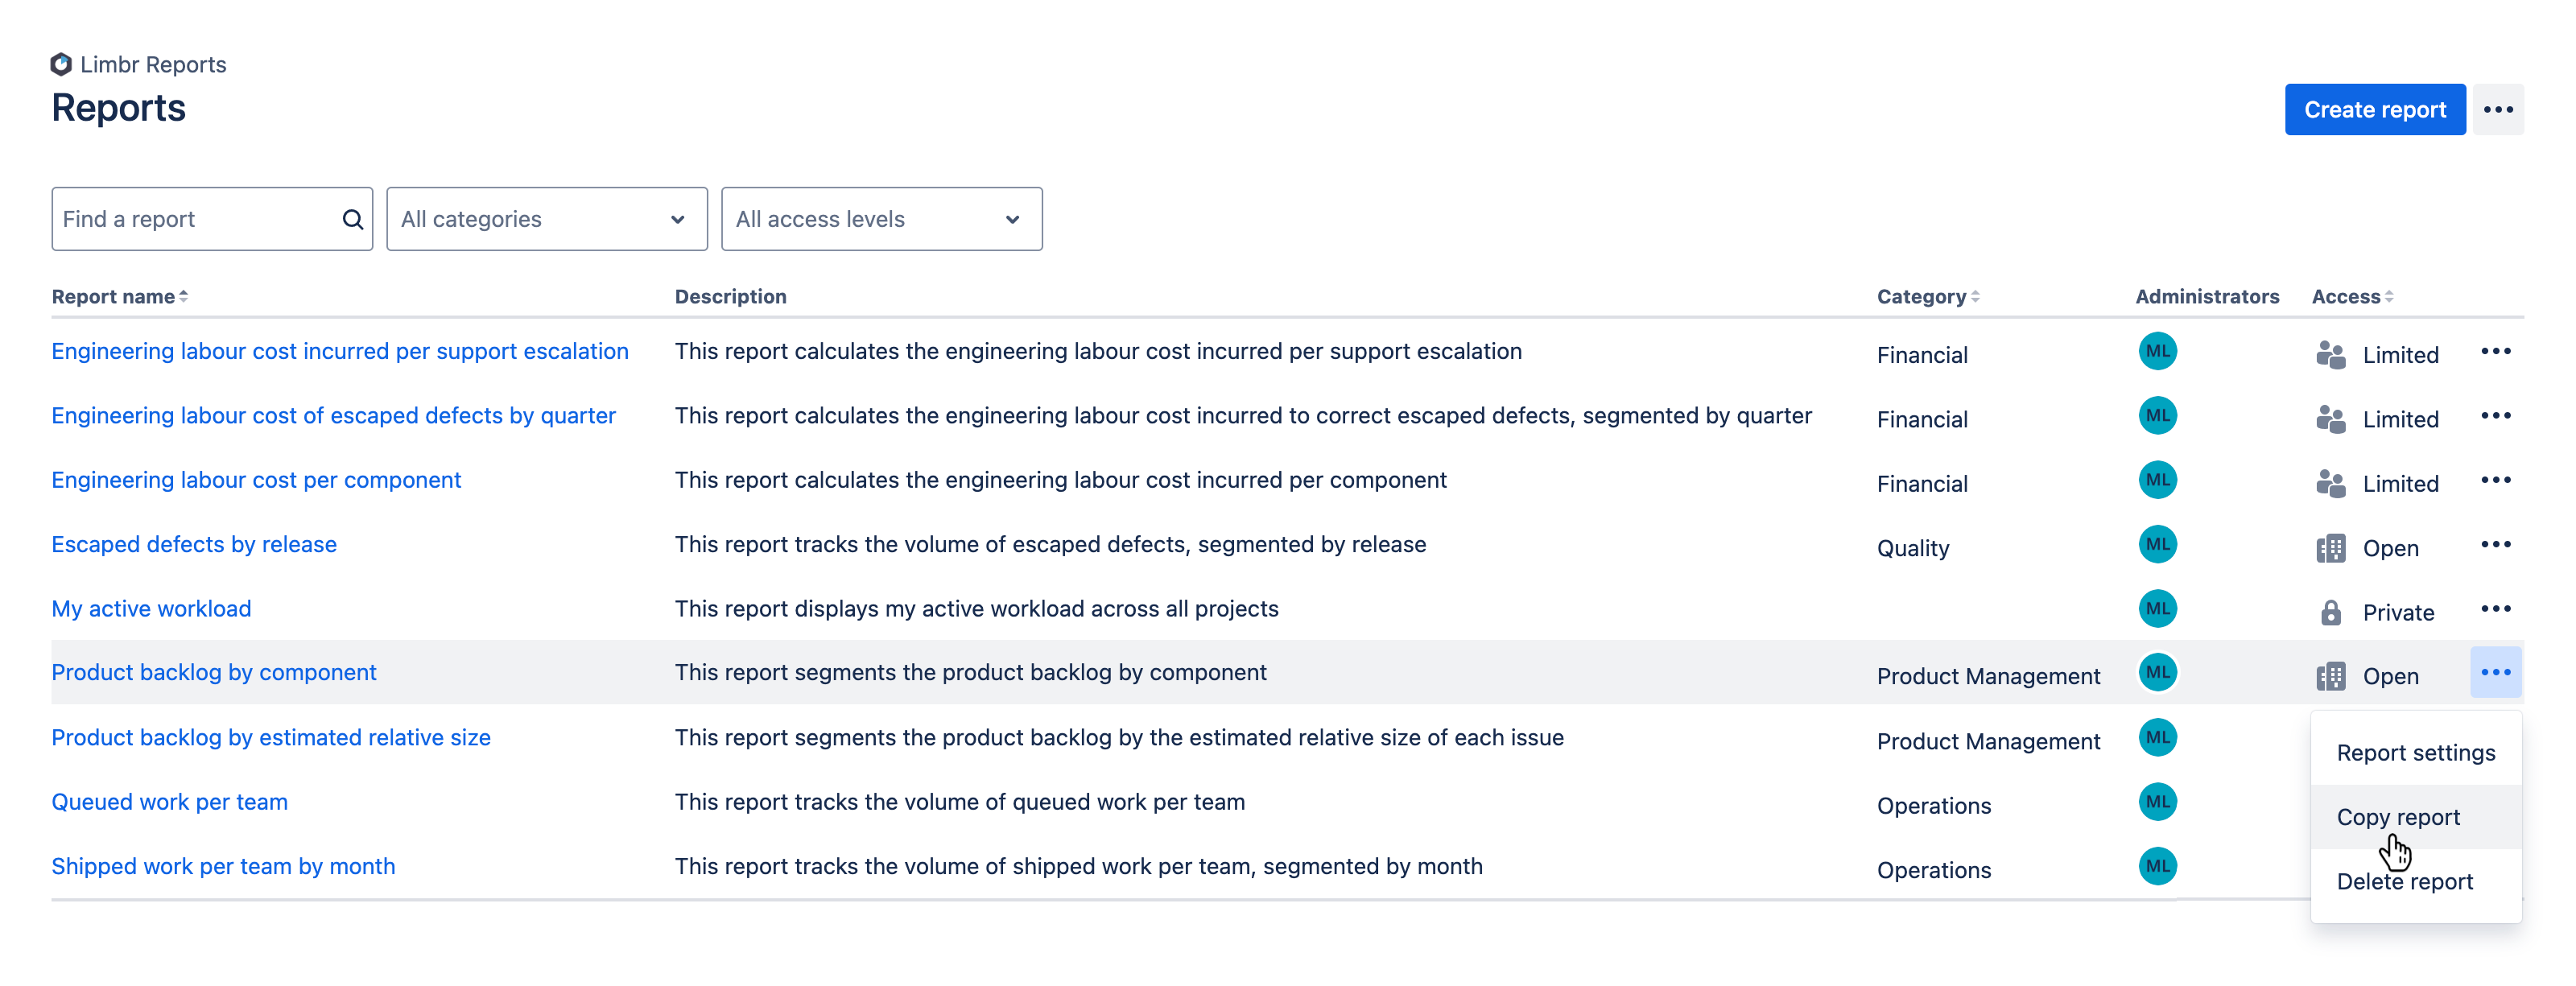The width and height of the screenshot is (2576, 986).
Task: Click Private access label in My active workload row
Action: [x=2398, y=613]
